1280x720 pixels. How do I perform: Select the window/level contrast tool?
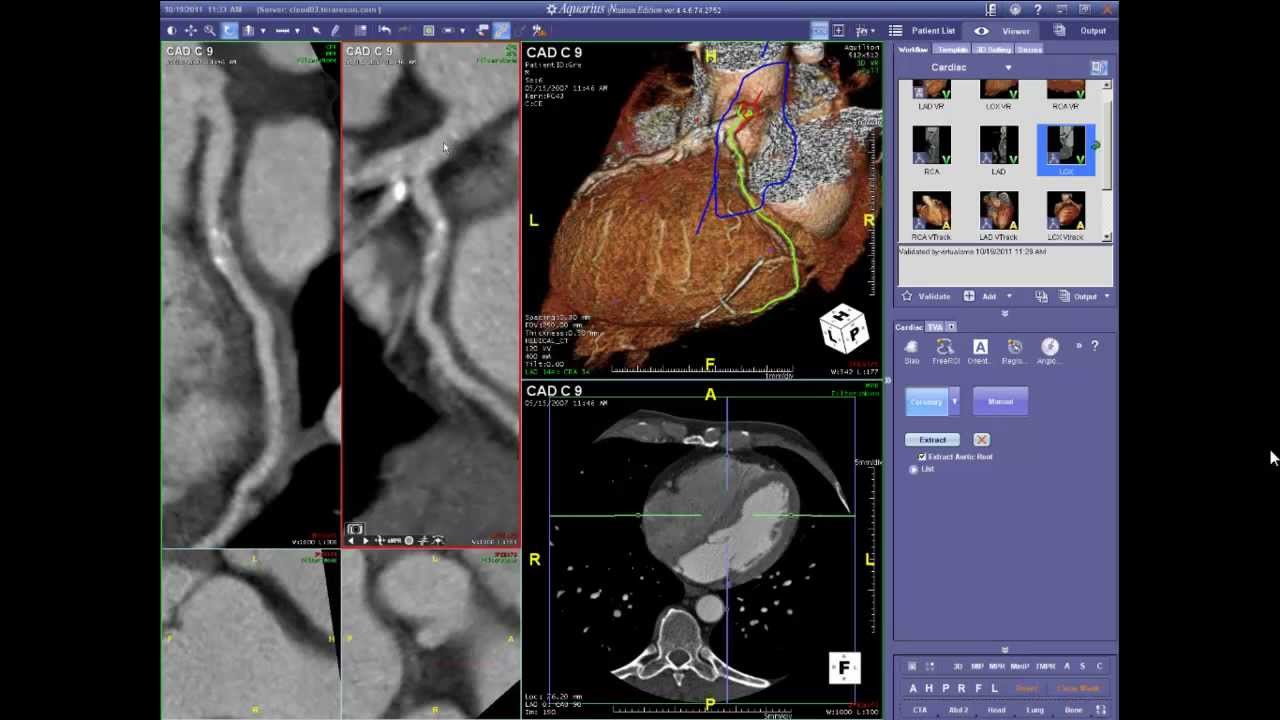tap(171, 31)
